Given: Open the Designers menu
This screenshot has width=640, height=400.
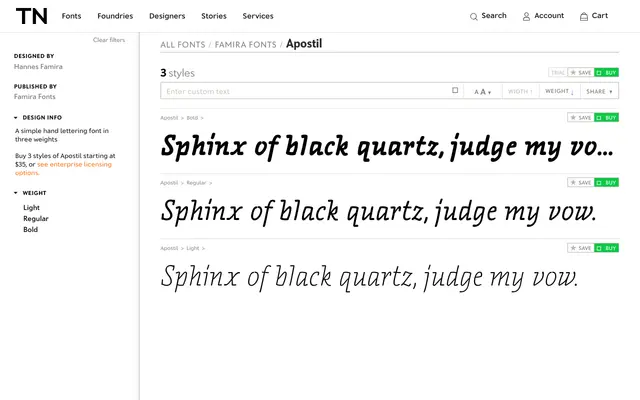Looking at the screenshot, I should pos(167,16).
